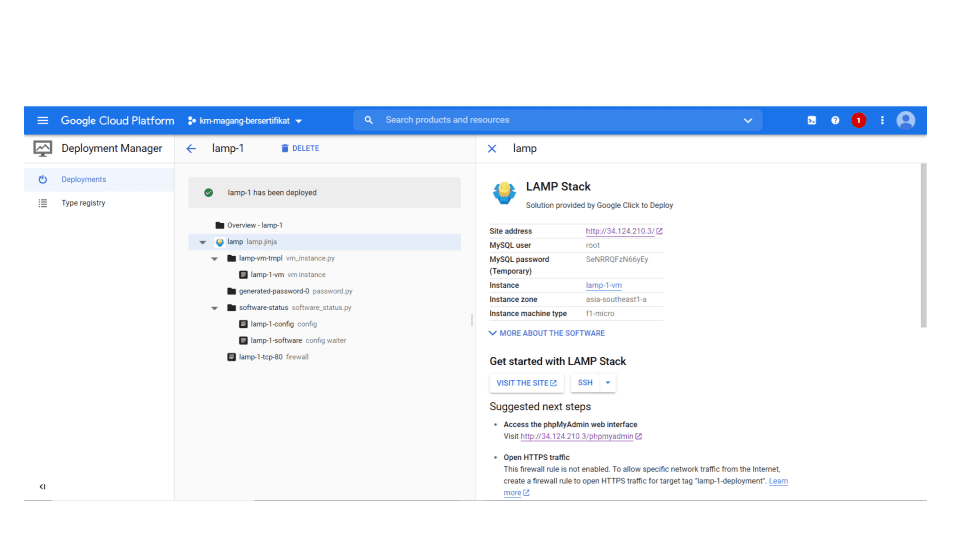
Task: Click the Deployment Manager product icon
Action: pyautogui.click(x=43, y=148)
